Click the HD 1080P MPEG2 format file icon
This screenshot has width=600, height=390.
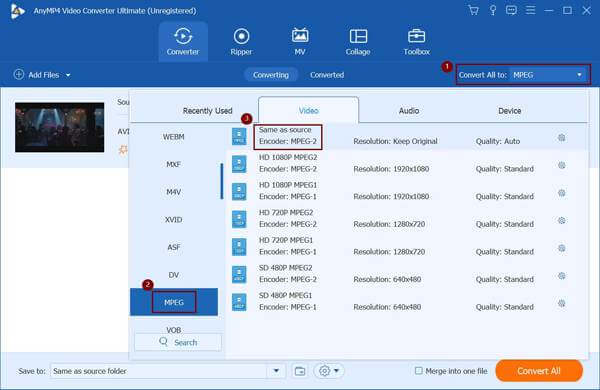239,164
